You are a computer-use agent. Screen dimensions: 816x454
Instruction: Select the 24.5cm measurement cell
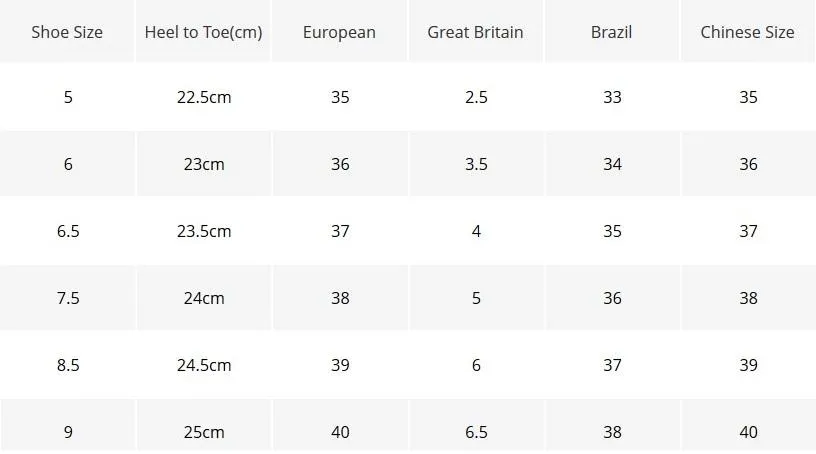pyautogui.click(x=203, y=365)
